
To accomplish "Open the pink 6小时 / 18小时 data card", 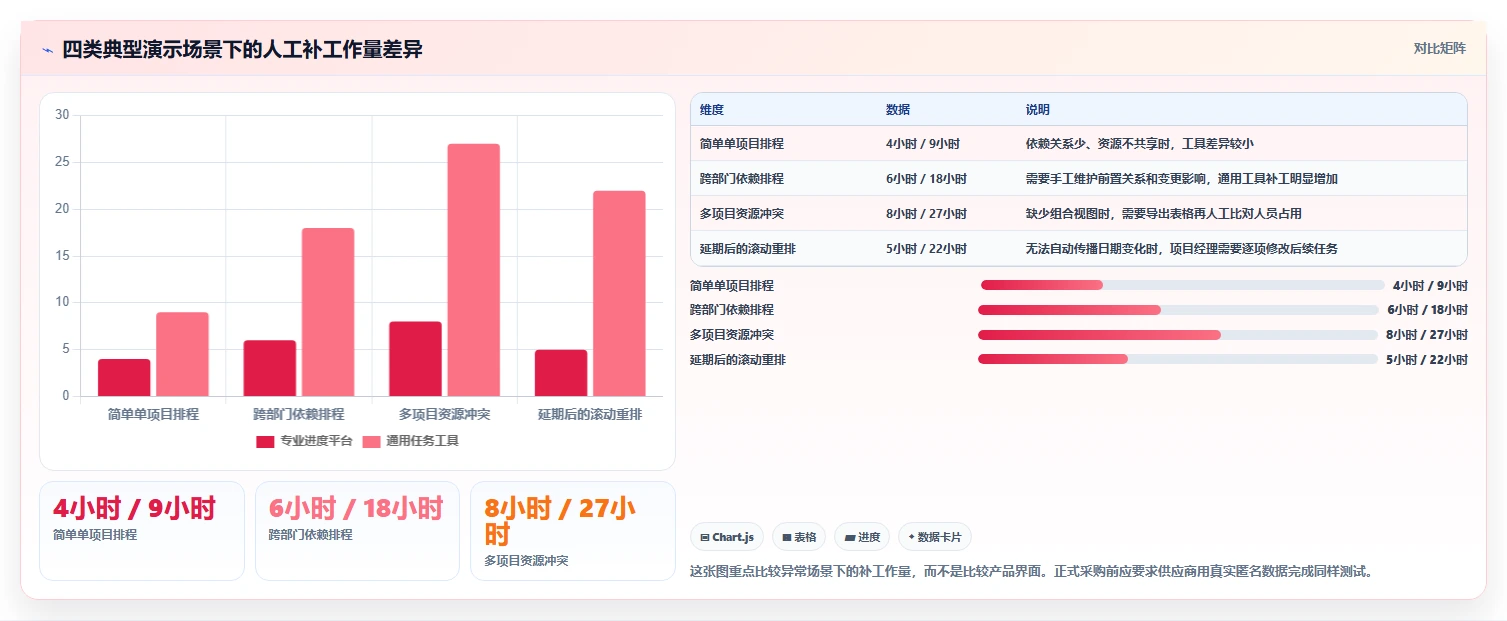I will 357,531.
